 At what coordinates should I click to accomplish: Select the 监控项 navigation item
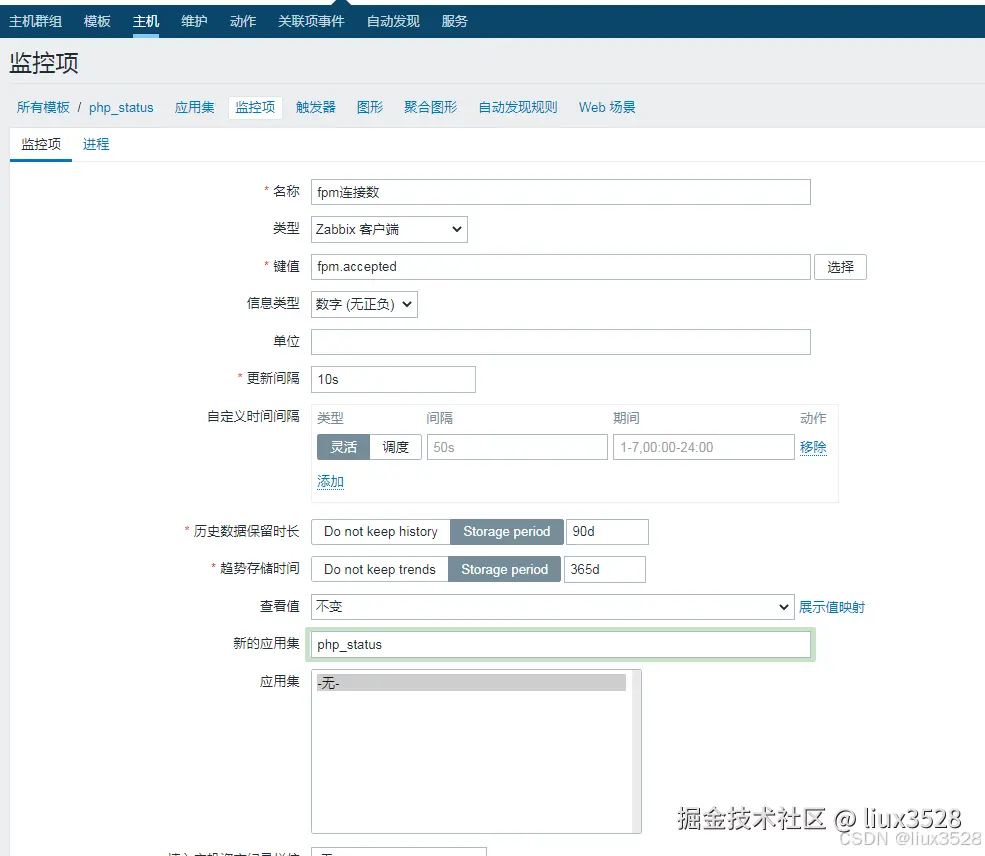255,107
